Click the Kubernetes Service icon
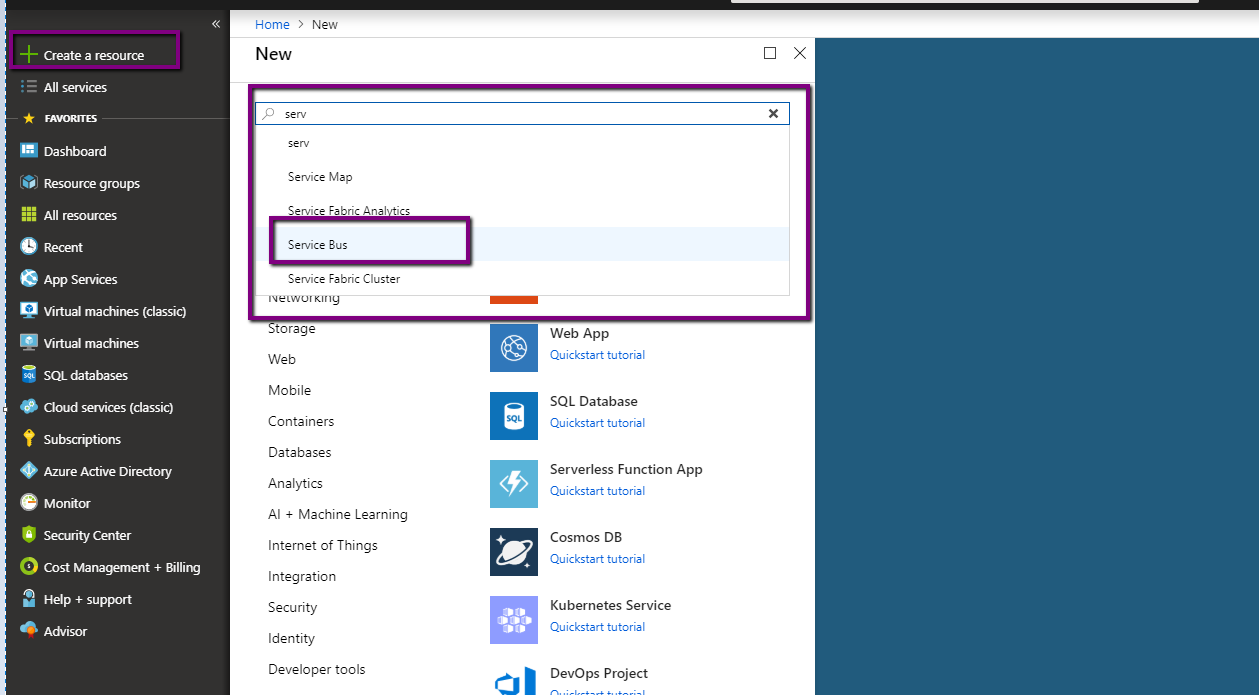Image resolution: width=1259 pixels, height=695 pixels. pyautogui.click(x=514, y=620)
